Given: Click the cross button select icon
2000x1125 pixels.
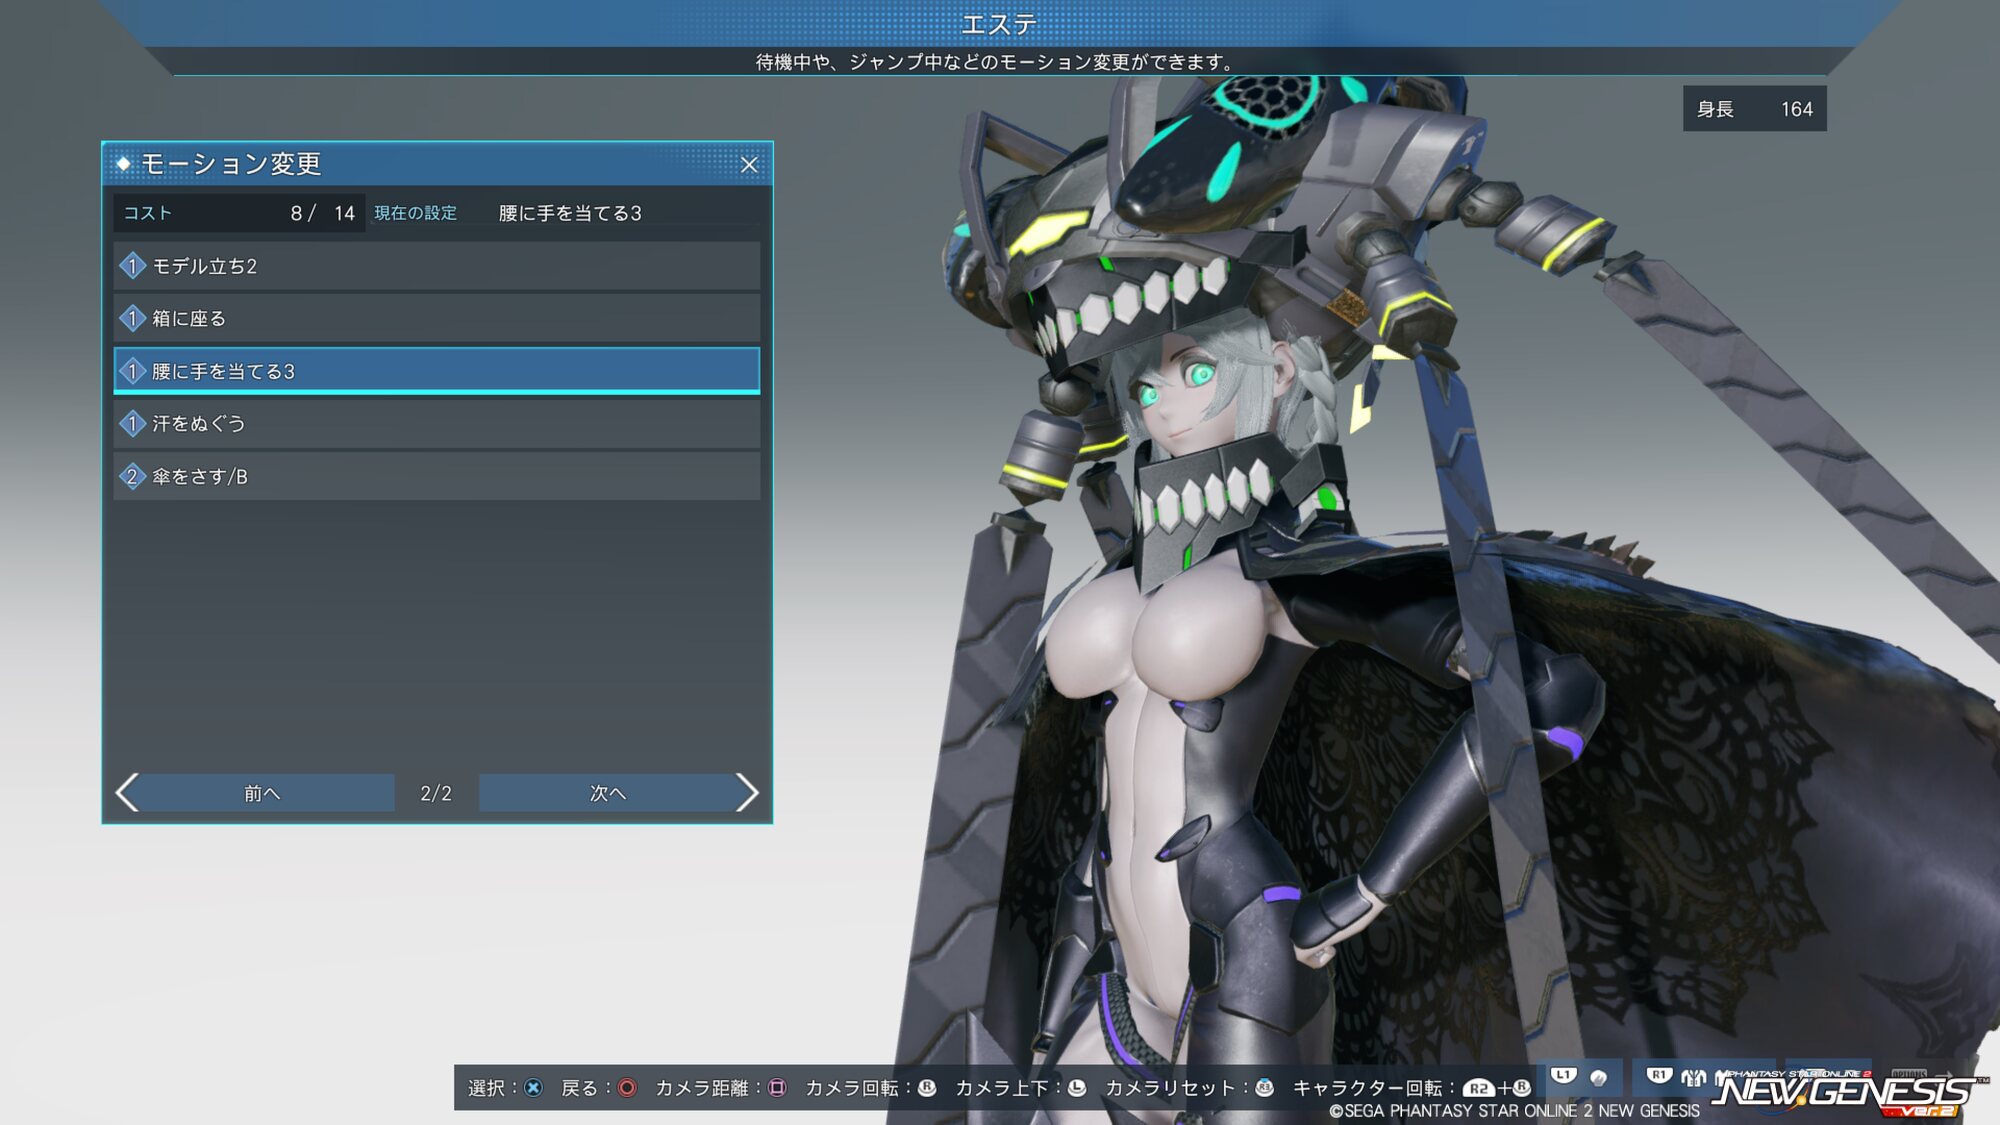Looking at the screenshot, I should [533, 1088].
